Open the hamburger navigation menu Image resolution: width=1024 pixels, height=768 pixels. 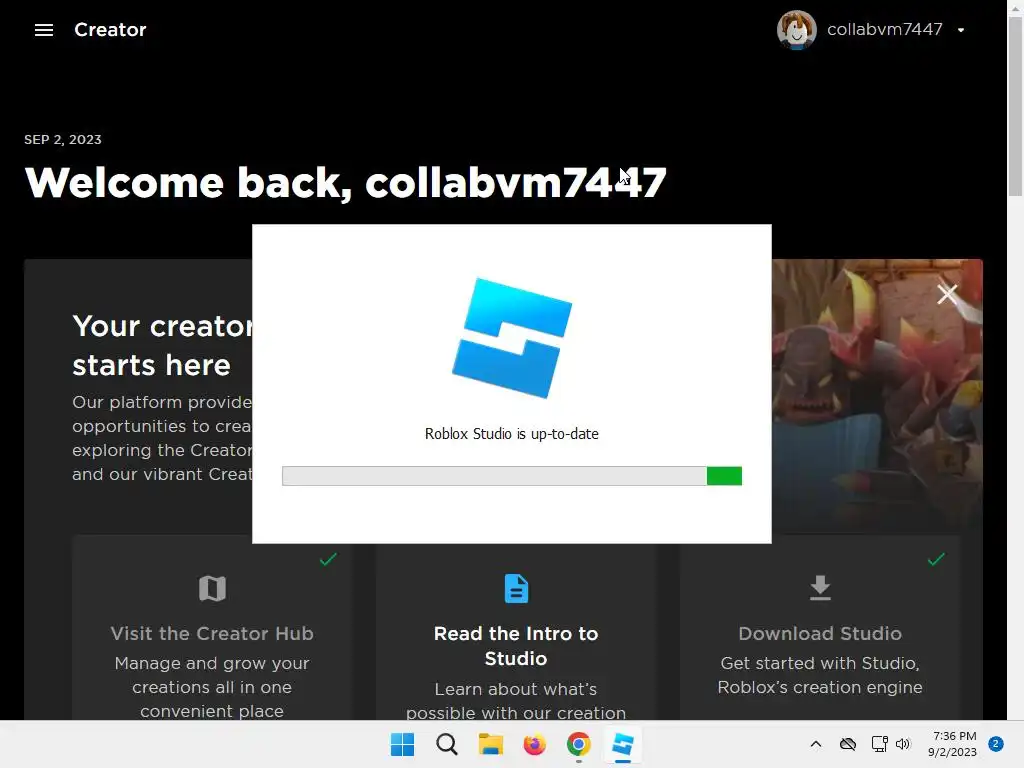tap(44, 30)
